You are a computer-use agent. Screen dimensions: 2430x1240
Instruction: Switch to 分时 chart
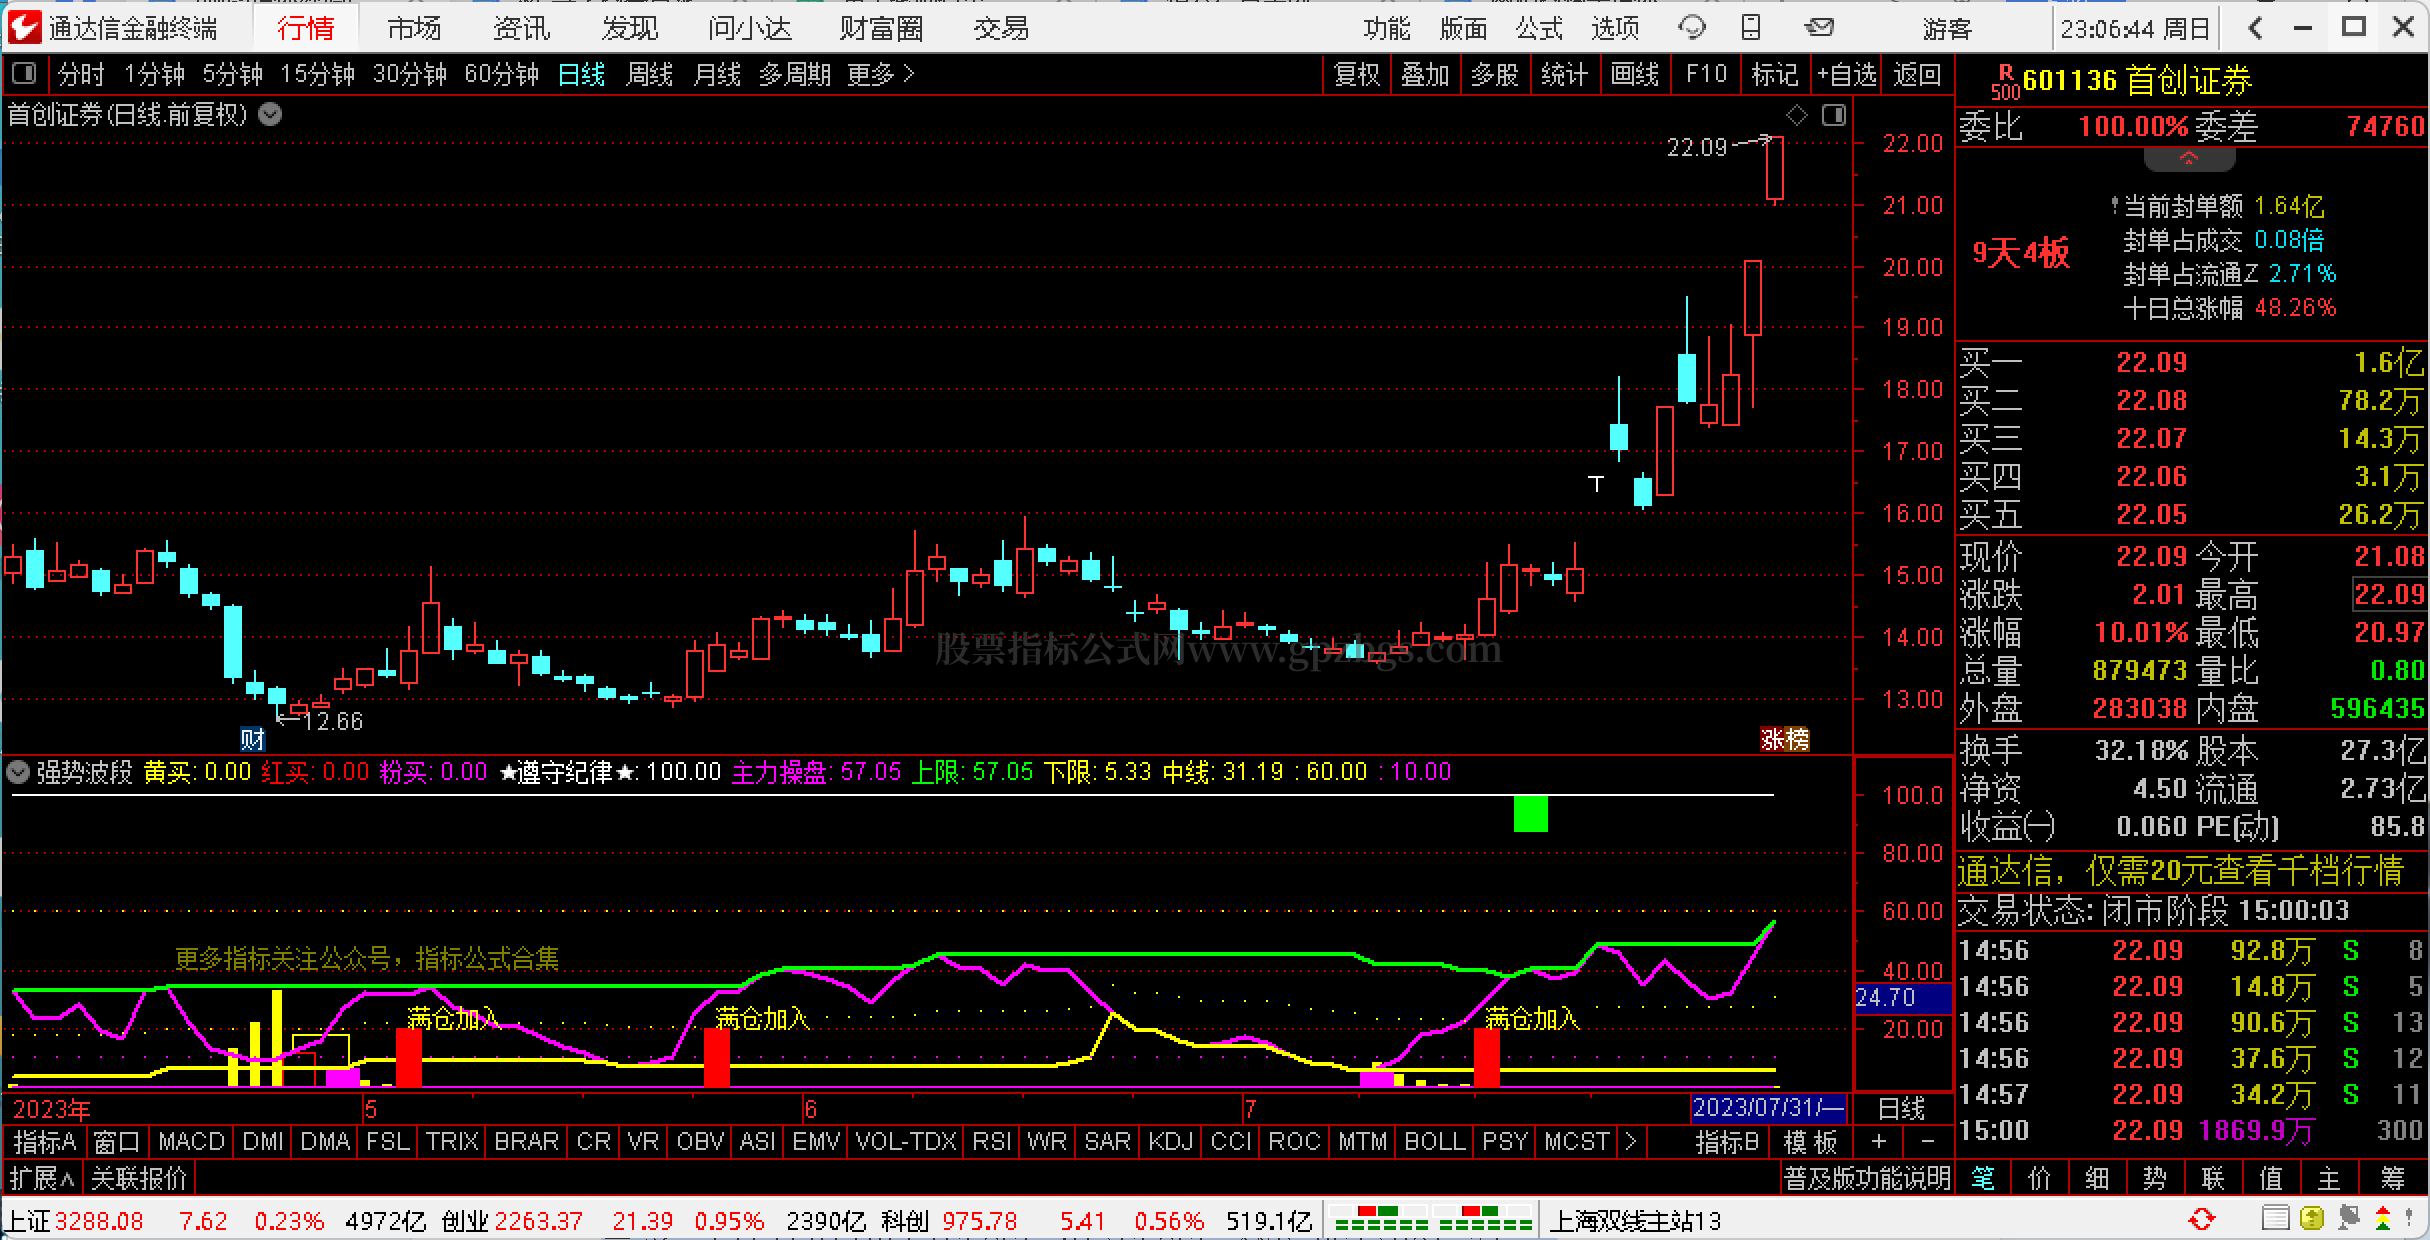click(81, 74)
